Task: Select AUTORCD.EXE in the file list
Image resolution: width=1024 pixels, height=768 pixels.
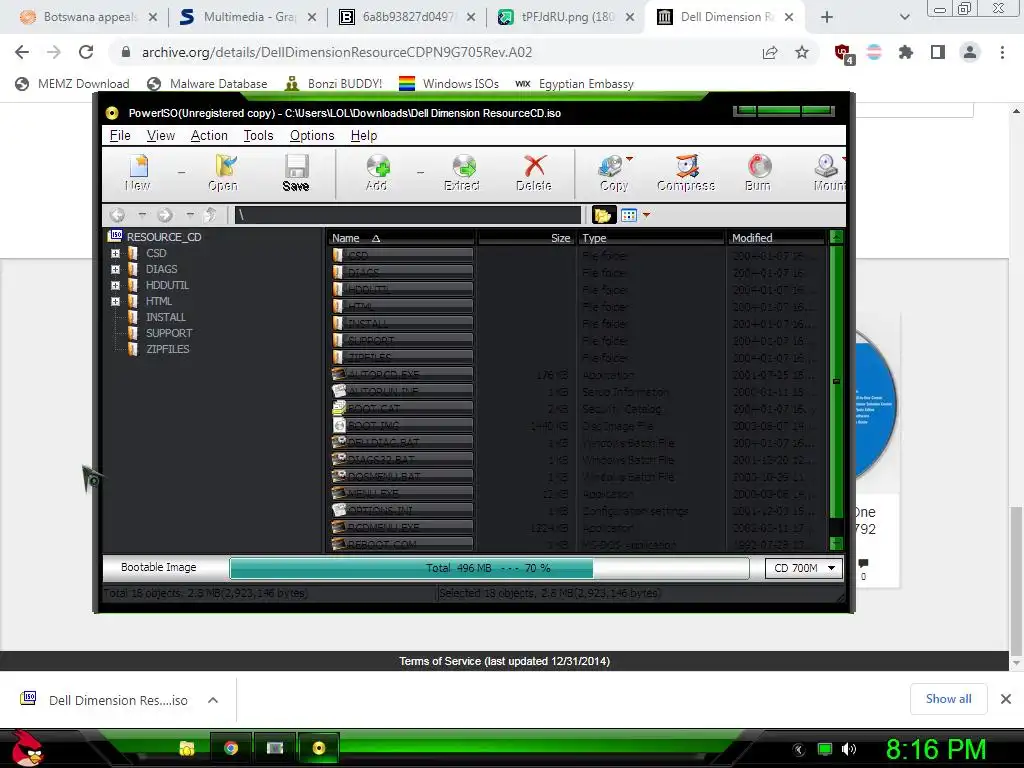Action: tap(402, 375)
